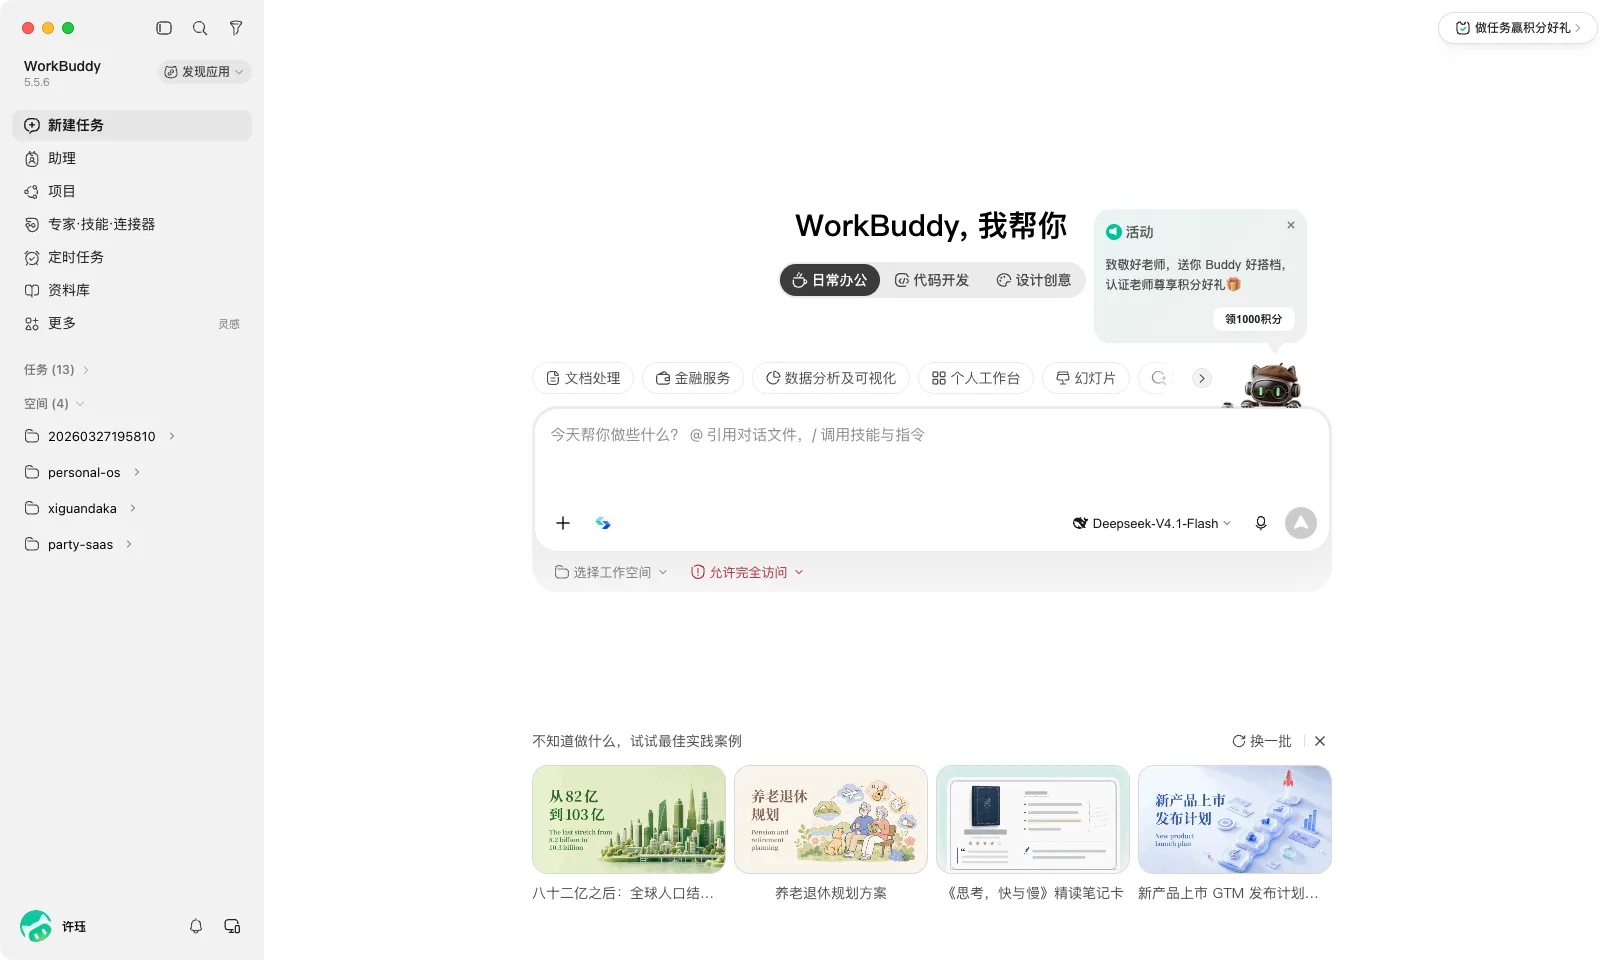Open Deepseek-V4.1-Flash model dropdown
The image size is (1610, 960).
tap(1152, 523)
